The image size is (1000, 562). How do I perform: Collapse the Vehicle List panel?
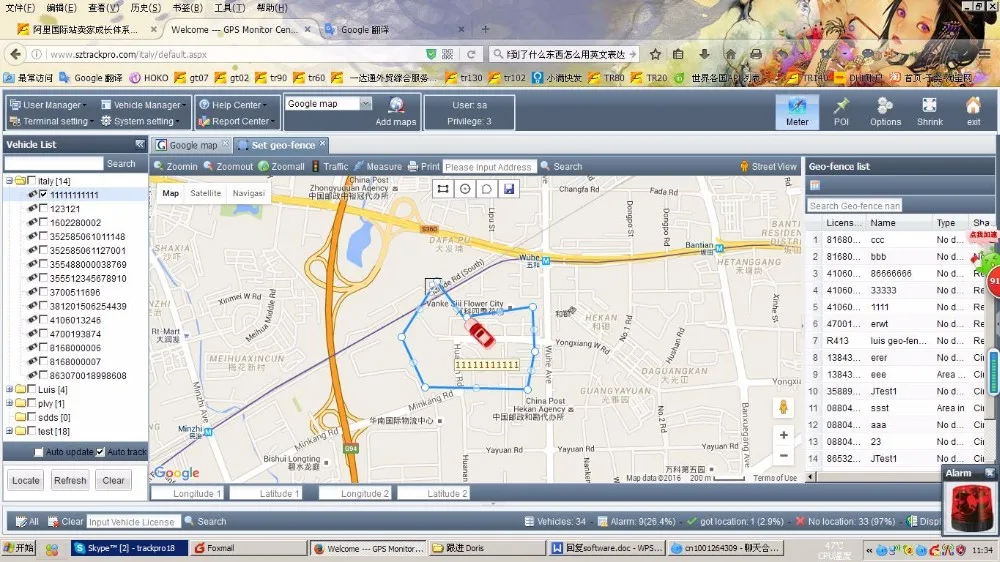[140, 144]
